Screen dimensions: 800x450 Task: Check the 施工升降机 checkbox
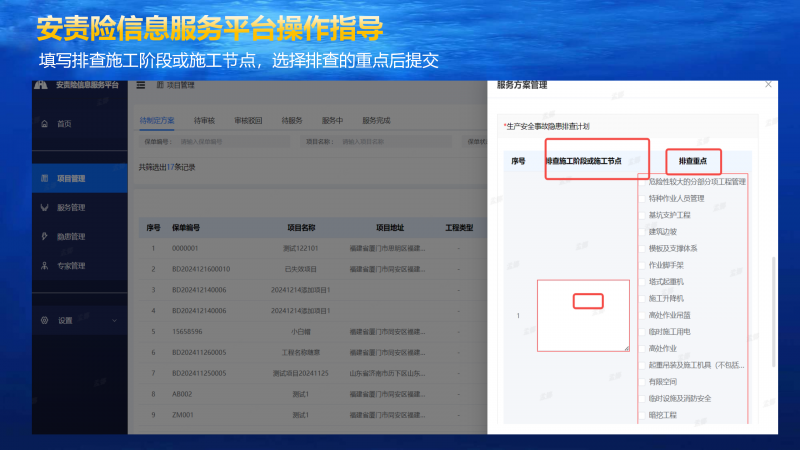click(x=642, y=298)
